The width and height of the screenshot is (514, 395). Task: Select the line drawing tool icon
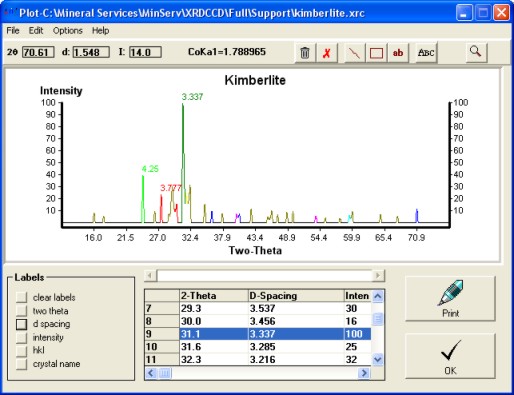354,53
